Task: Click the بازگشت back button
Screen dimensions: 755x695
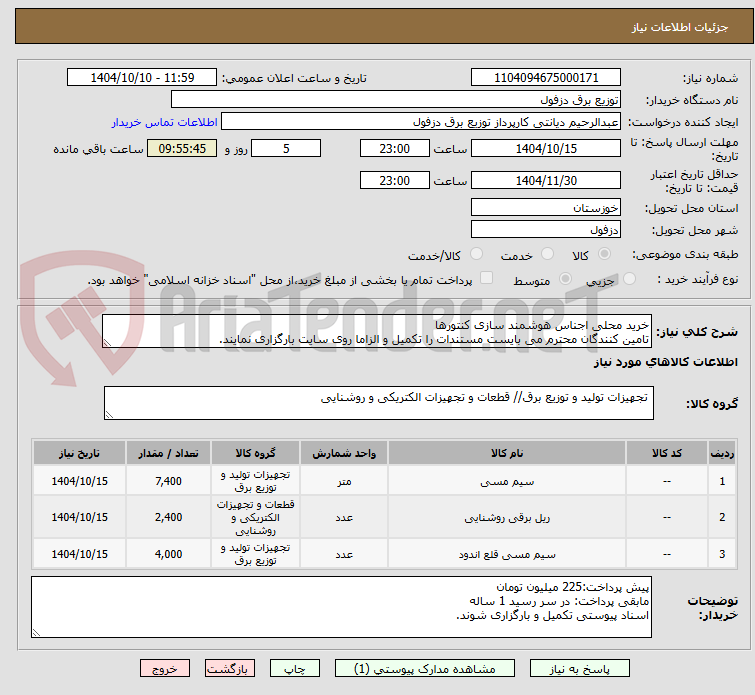Action: click(x=230, y=669)
